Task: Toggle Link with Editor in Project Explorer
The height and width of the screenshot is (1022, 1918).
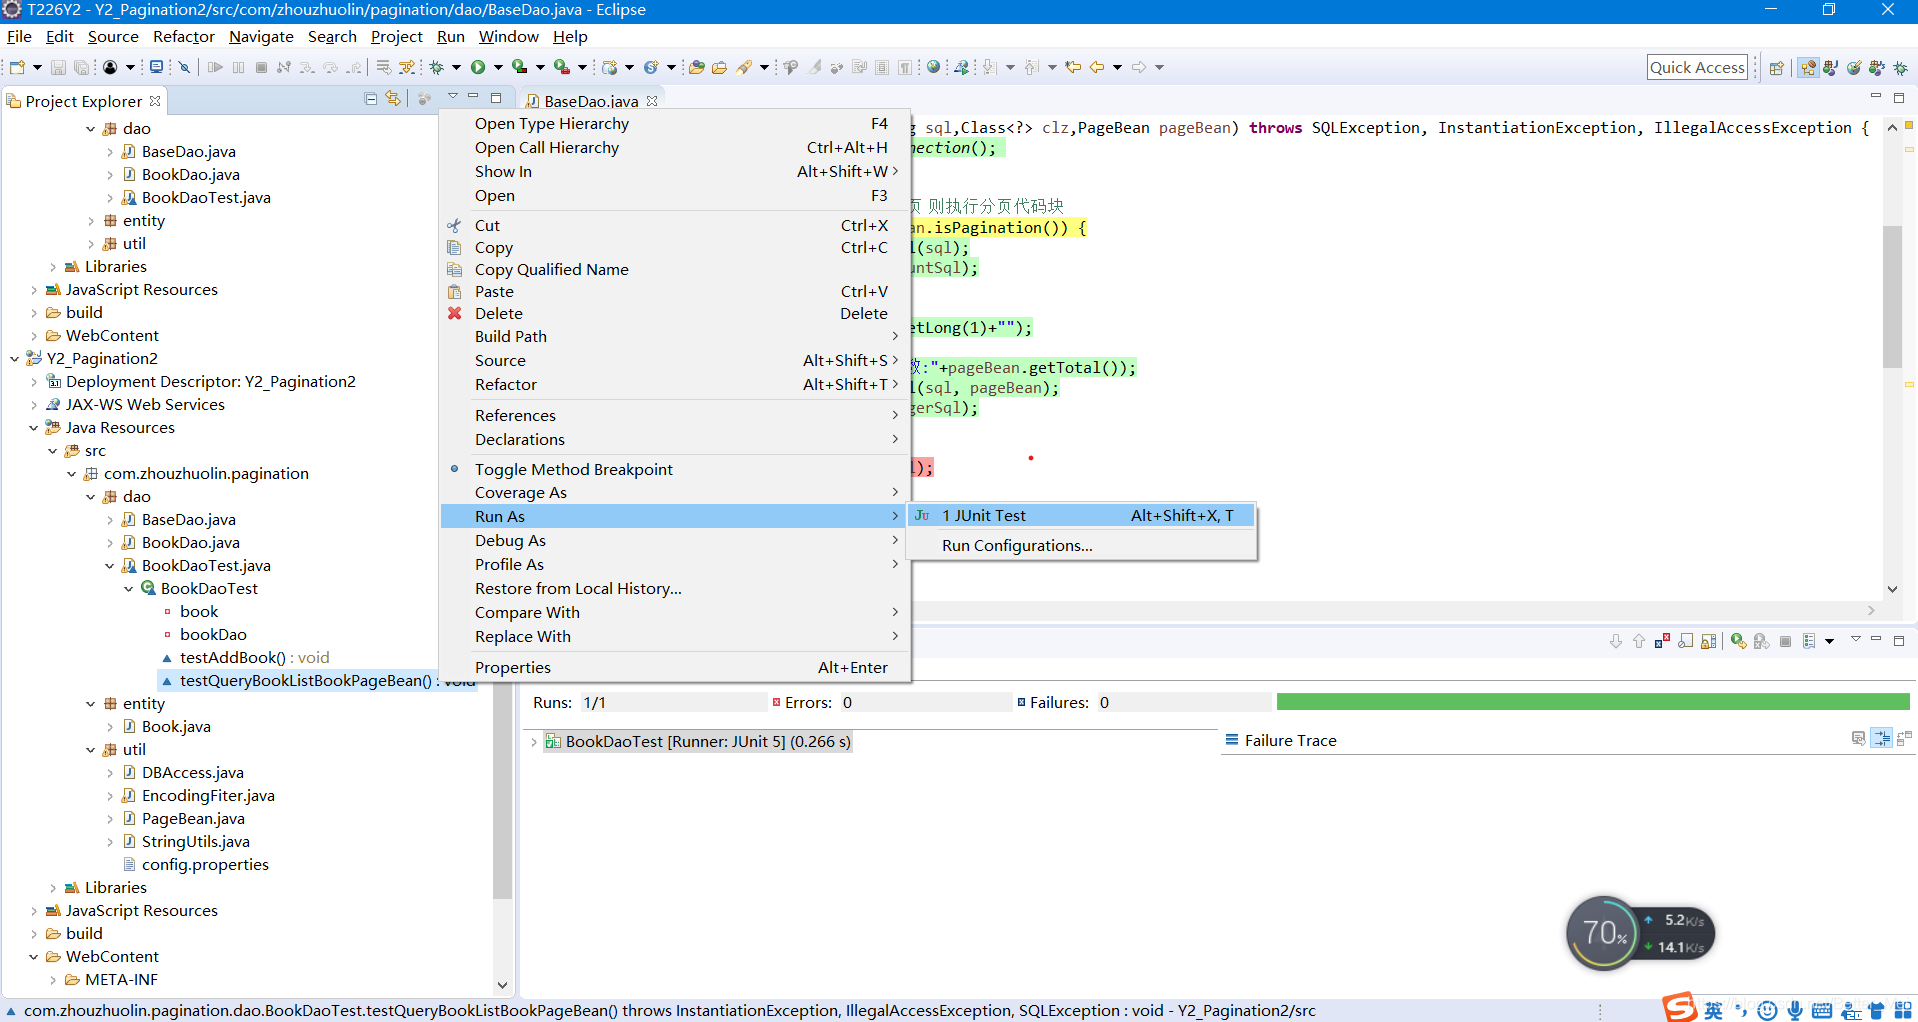Action: [393, 98]
